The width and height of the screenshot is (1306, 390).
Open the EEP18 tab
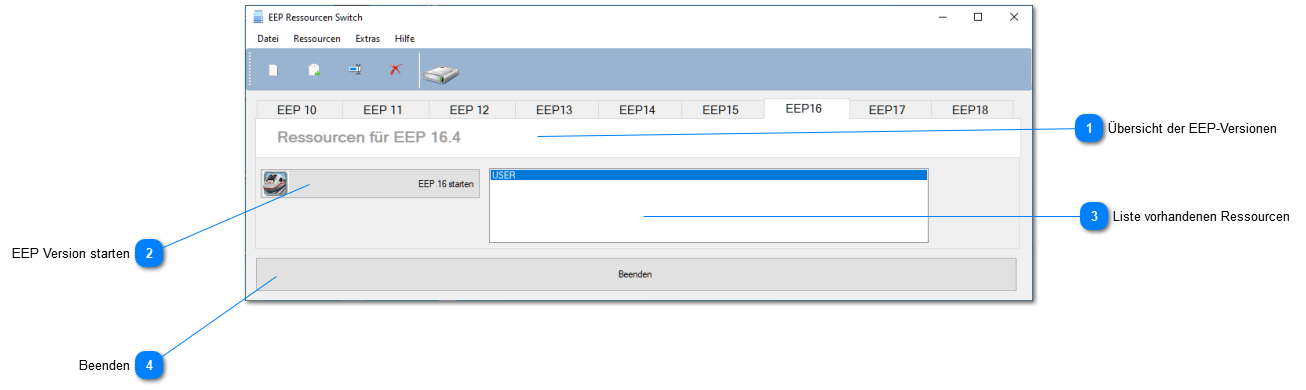click(970, 110)
